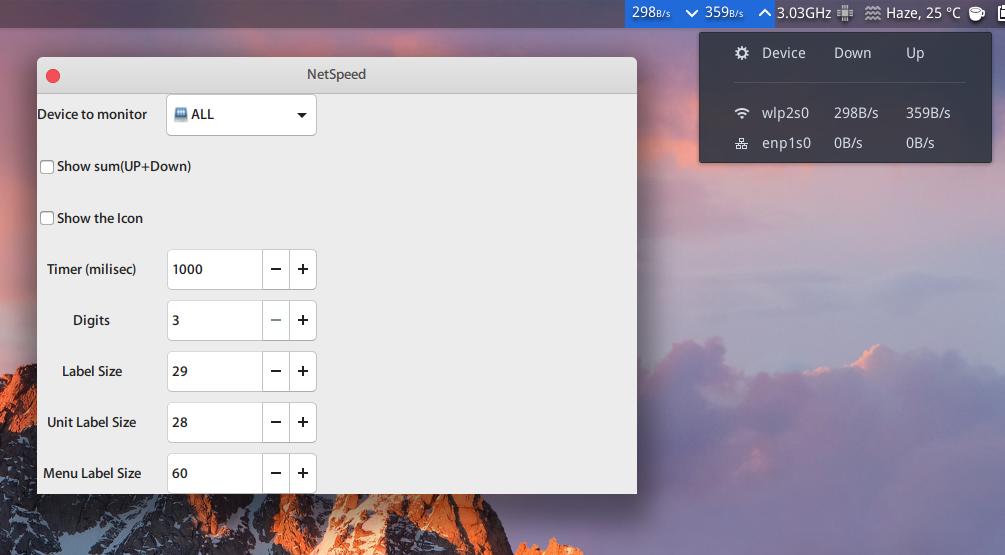Click the download arrow in top bar
Image resolution: width=1005 pixels, height=555 pixels.
tap(692, 13)
